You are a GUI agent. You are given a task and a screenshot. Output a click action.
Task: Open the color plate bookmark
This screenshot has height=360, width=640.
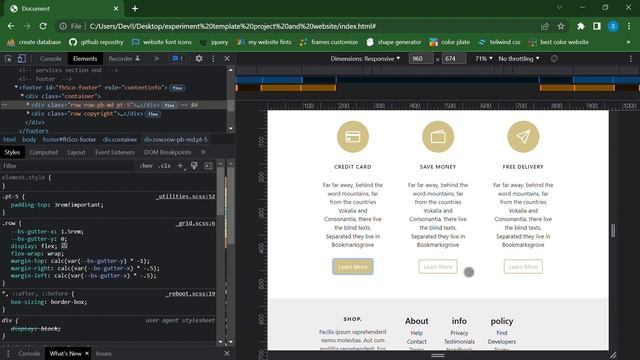450,42
